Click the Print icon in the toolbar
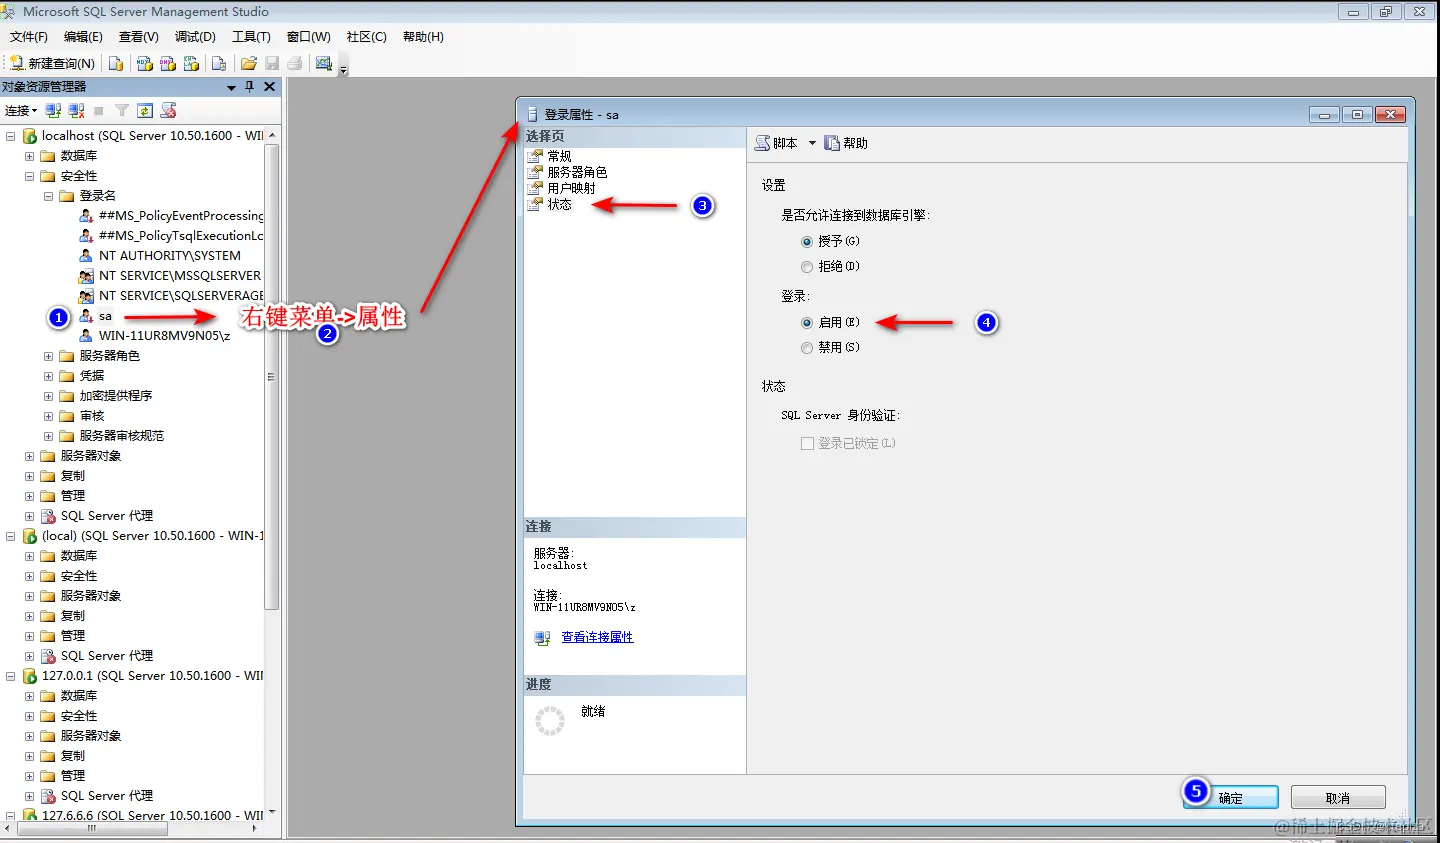This screenshot has width=1440, height=843. click(x=295, y=63)
